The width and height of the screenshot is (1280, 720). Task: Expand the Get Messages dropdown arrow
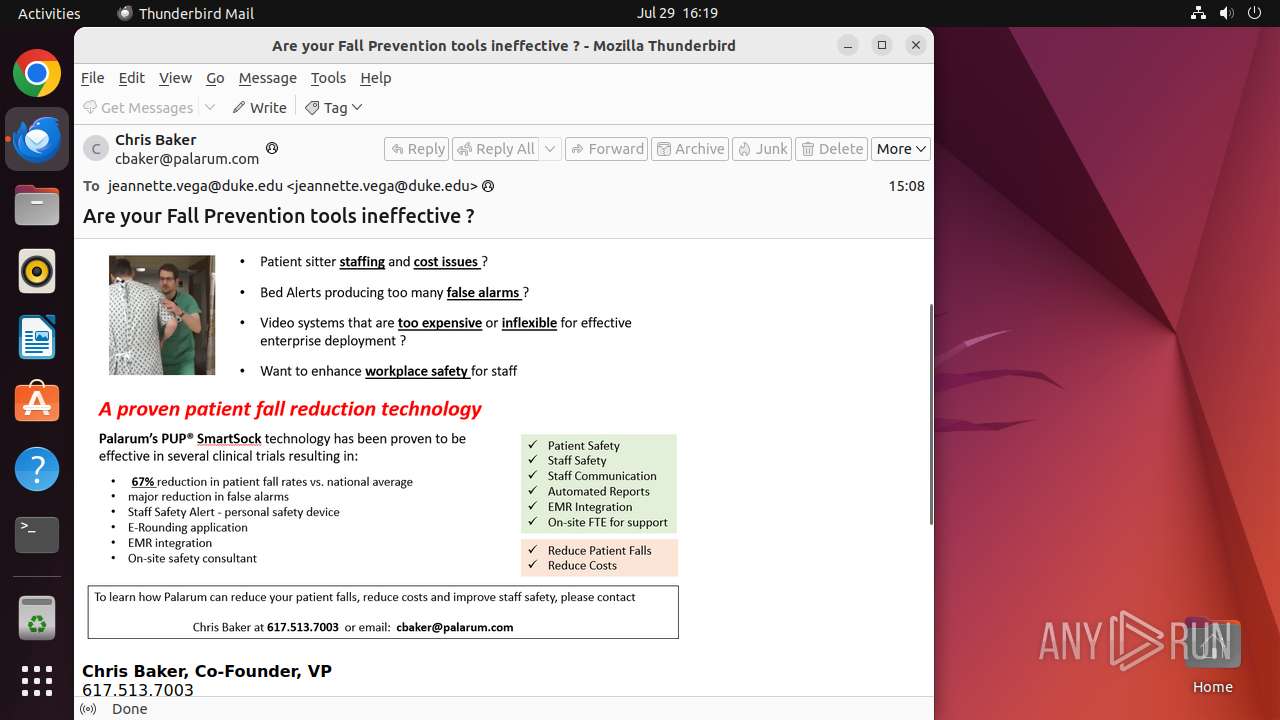(210, 107)
